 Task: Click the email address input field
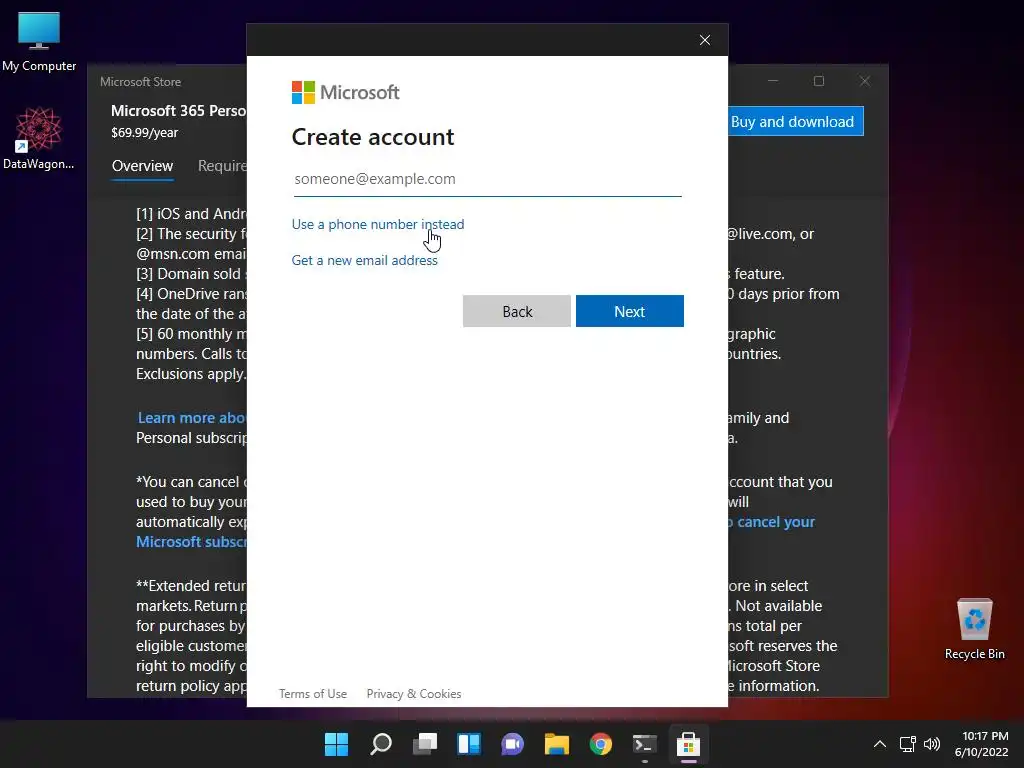[487, 179]
